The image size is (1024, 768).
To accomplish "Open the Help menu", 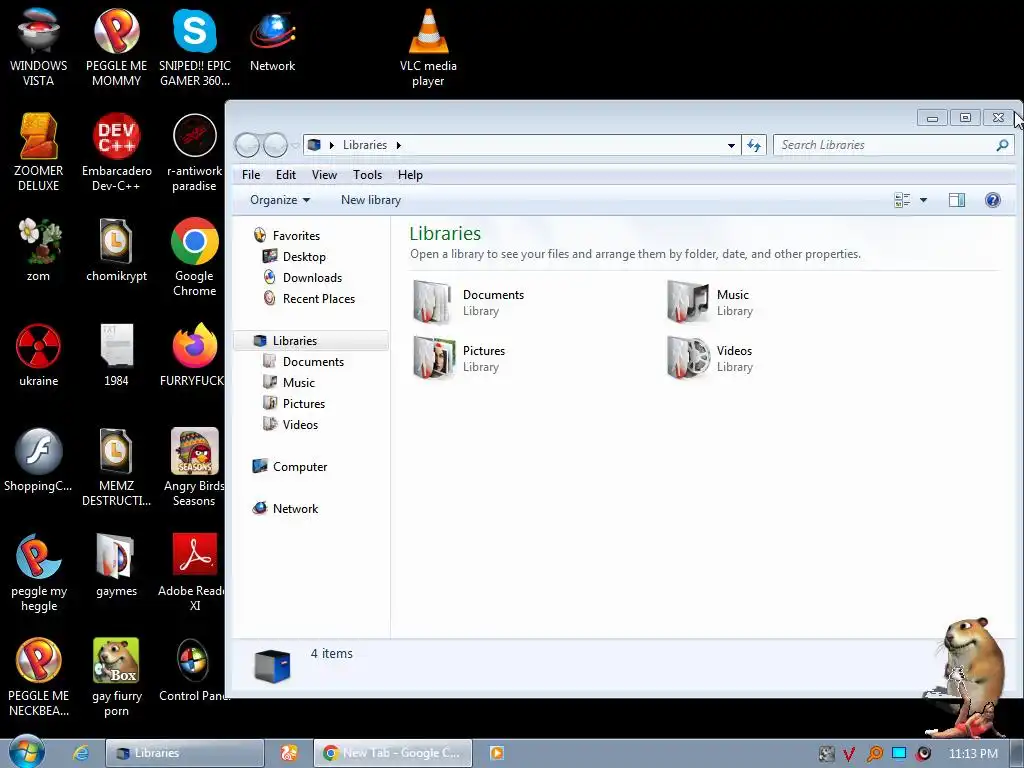I will pos(410,174).
